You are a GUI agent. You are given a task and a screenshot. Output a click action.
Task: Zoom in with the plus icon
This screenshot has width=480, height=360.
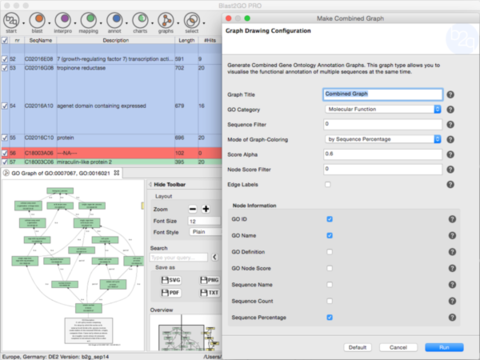(206, 209)
